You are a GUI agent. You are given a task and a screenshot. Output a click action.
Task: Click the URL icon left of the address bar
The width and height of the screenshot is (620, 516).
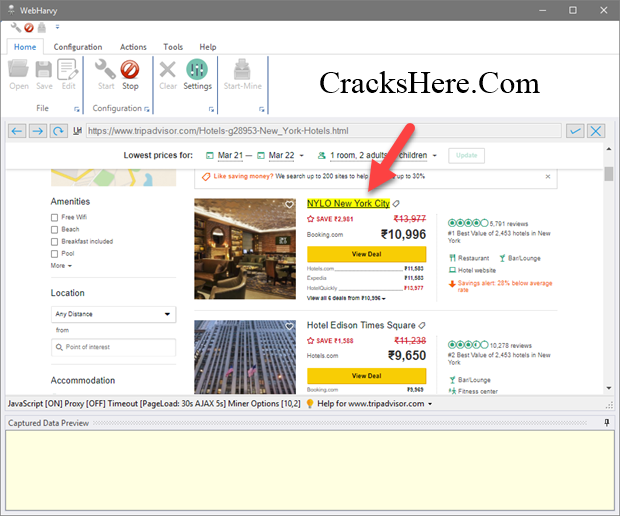[x=78, y=131]
